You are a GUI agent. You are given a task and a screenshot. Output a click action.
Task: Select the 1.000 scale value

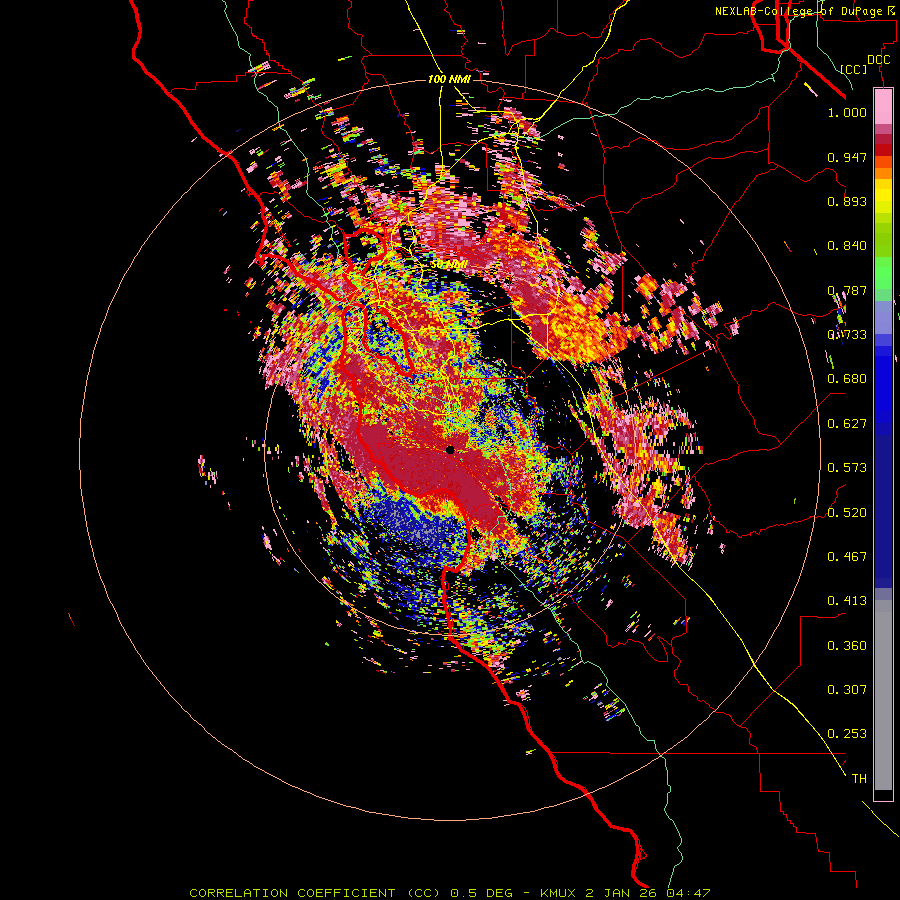tap(847, 112)
